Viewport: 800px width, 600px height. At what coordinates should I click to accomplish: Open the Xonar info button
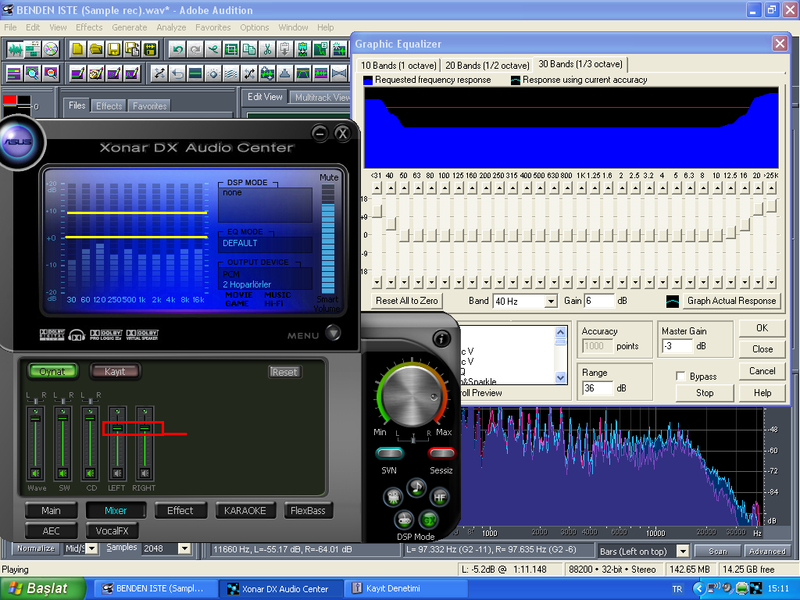441,340
